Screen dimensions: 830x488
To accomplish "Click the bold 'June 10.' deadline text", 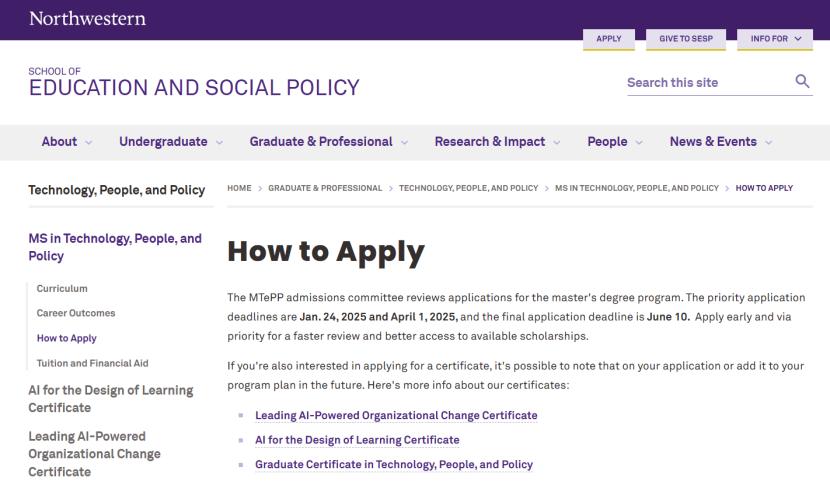I will click(668, 317).
